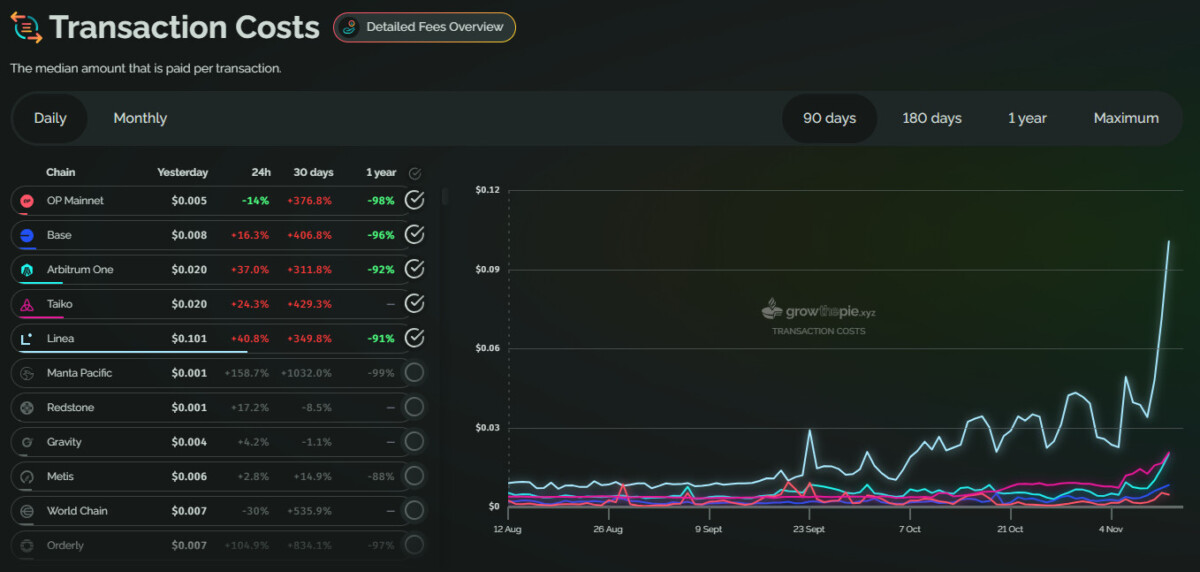This screenshot has height=572, width=1200.
Task: Click the +535.9% World Chain value
Action: point(311,511)
